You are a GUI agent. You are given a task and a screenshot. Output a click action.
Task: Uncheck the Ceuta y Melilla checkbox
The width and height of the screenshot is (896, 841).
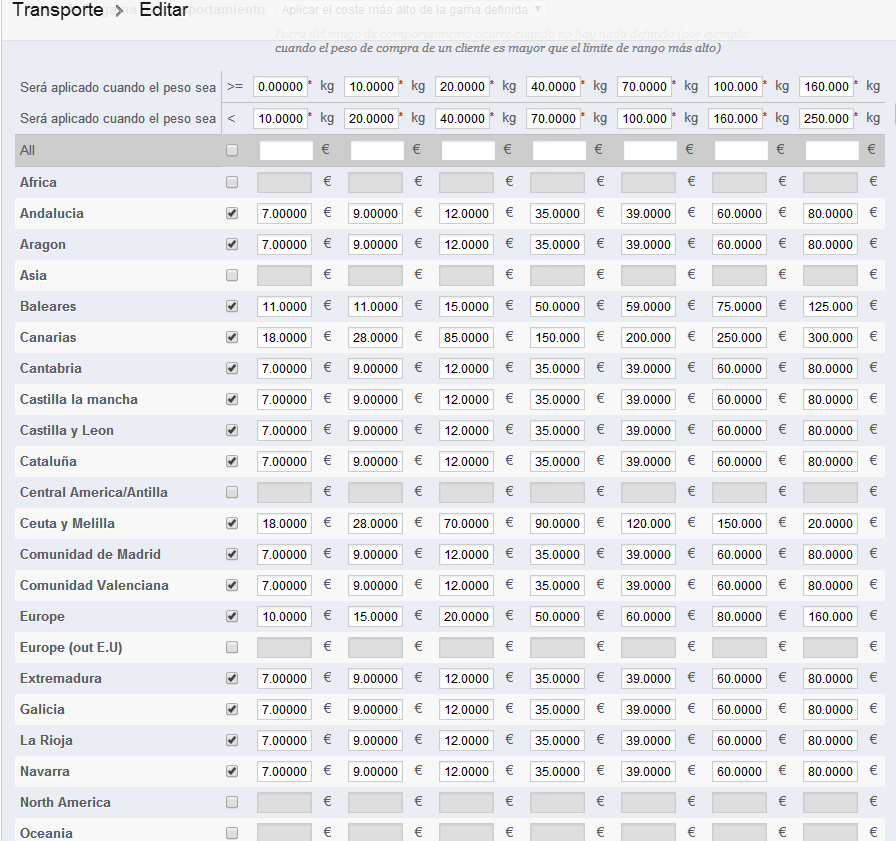pos(231,523)
